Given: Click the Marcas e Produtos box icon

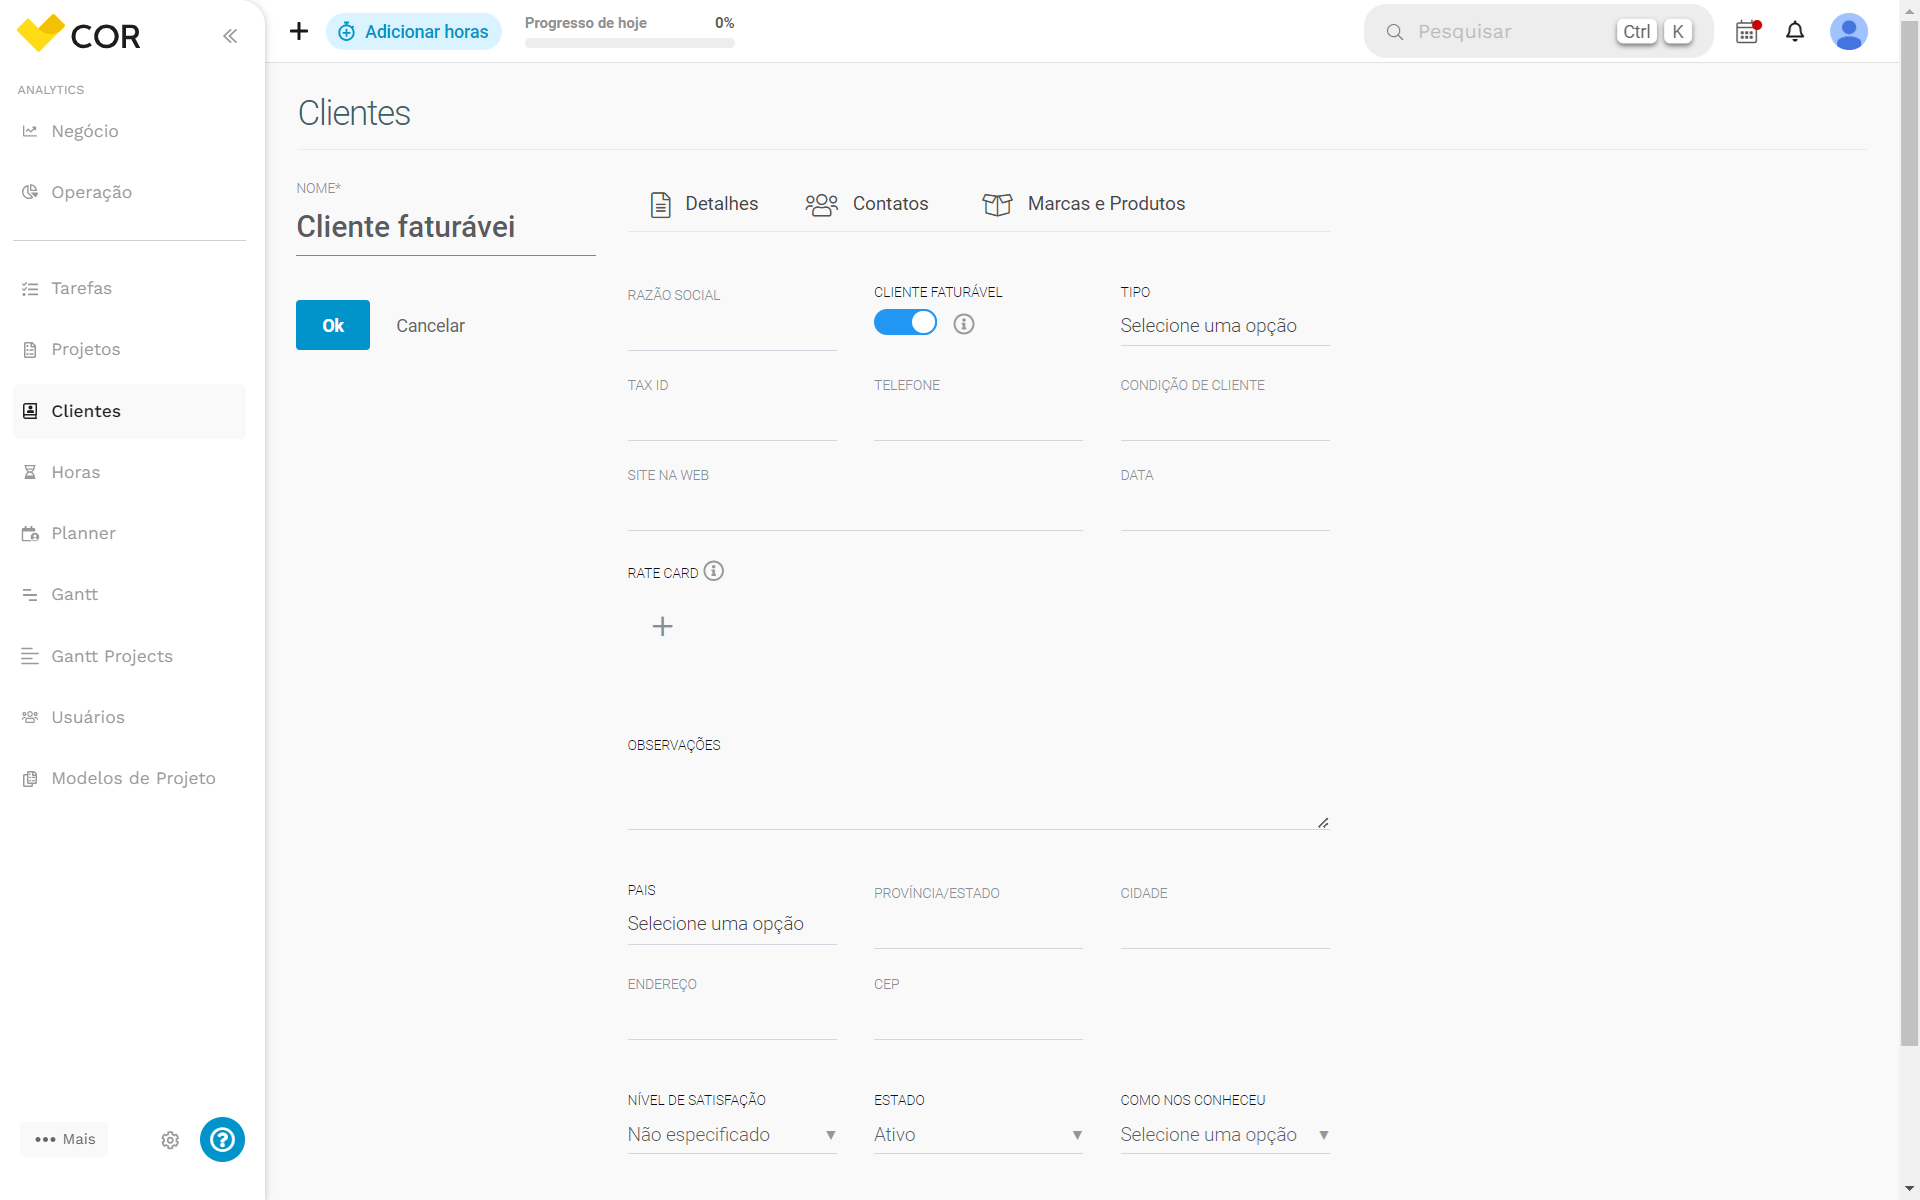Looking at the screenshot, I should 997,204.
